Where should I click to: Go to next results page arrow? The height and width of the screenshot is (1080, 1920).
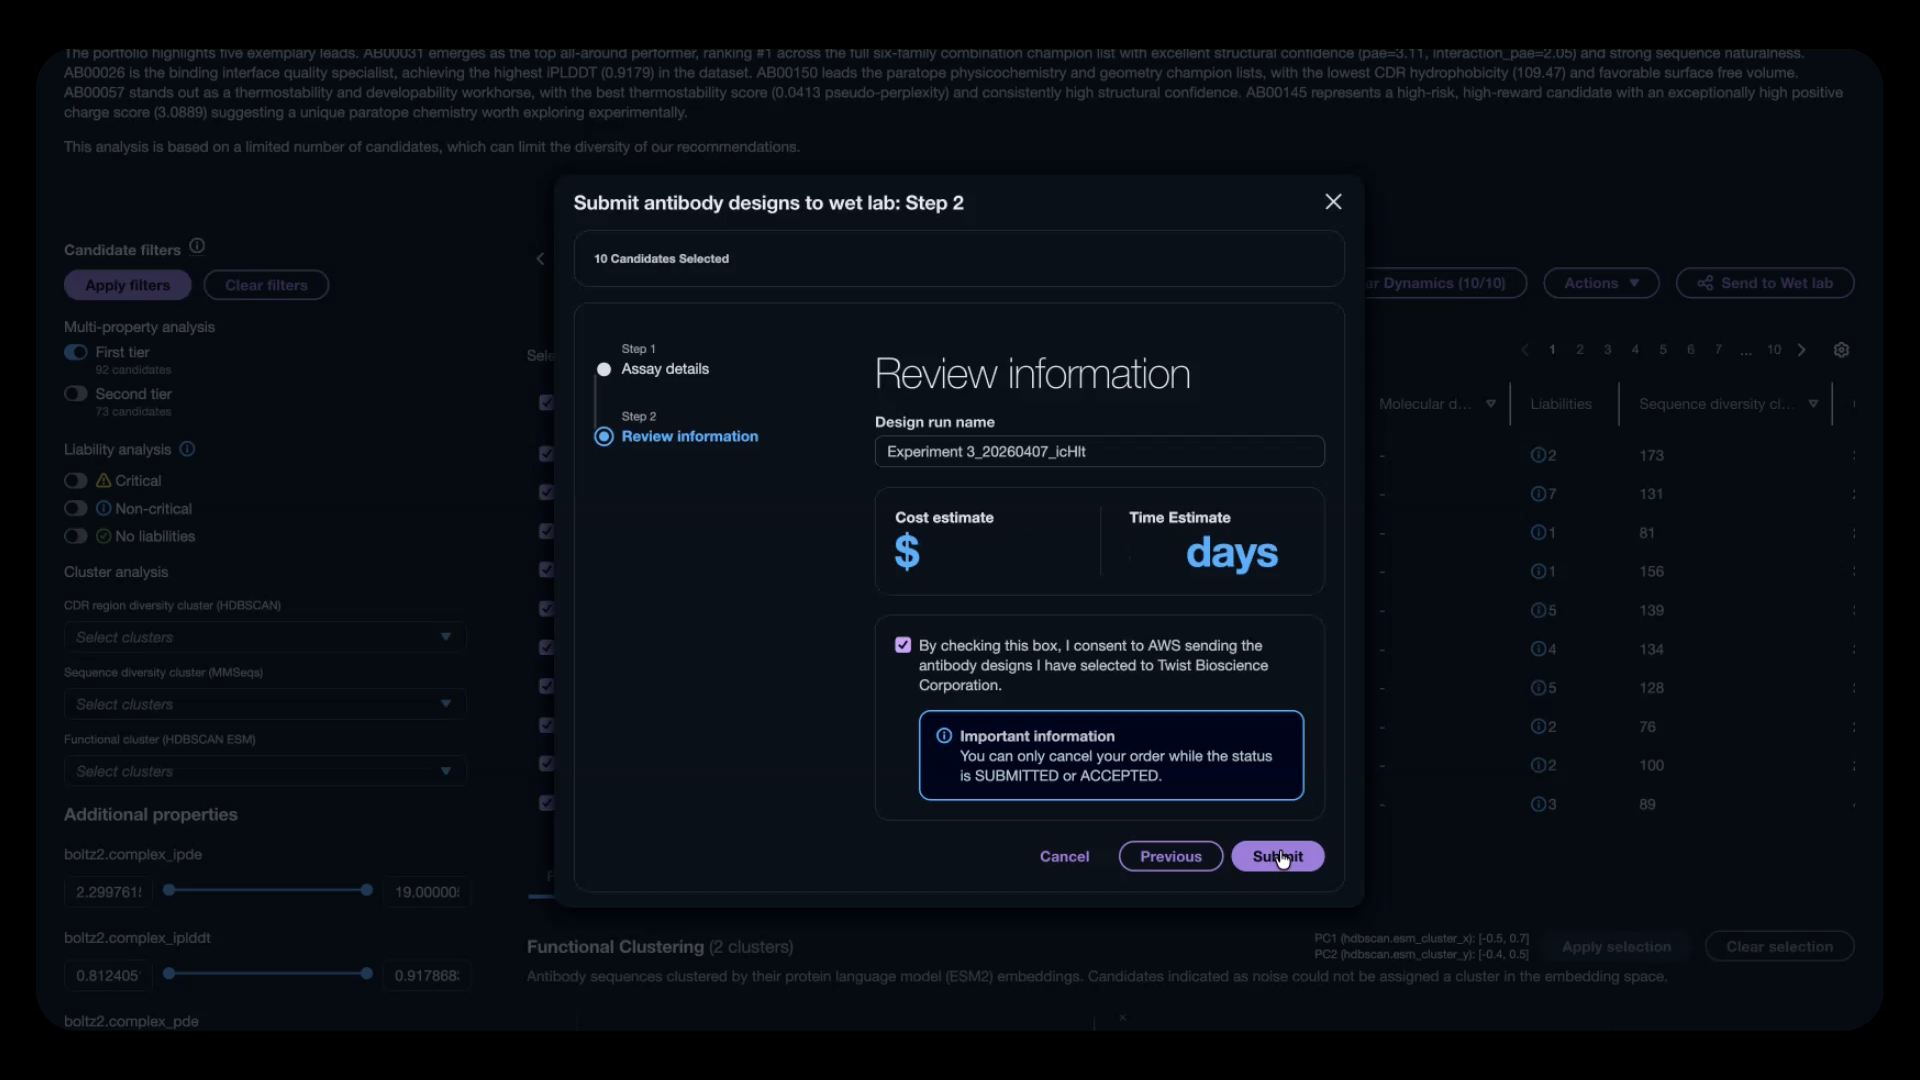coord(1802,350)
